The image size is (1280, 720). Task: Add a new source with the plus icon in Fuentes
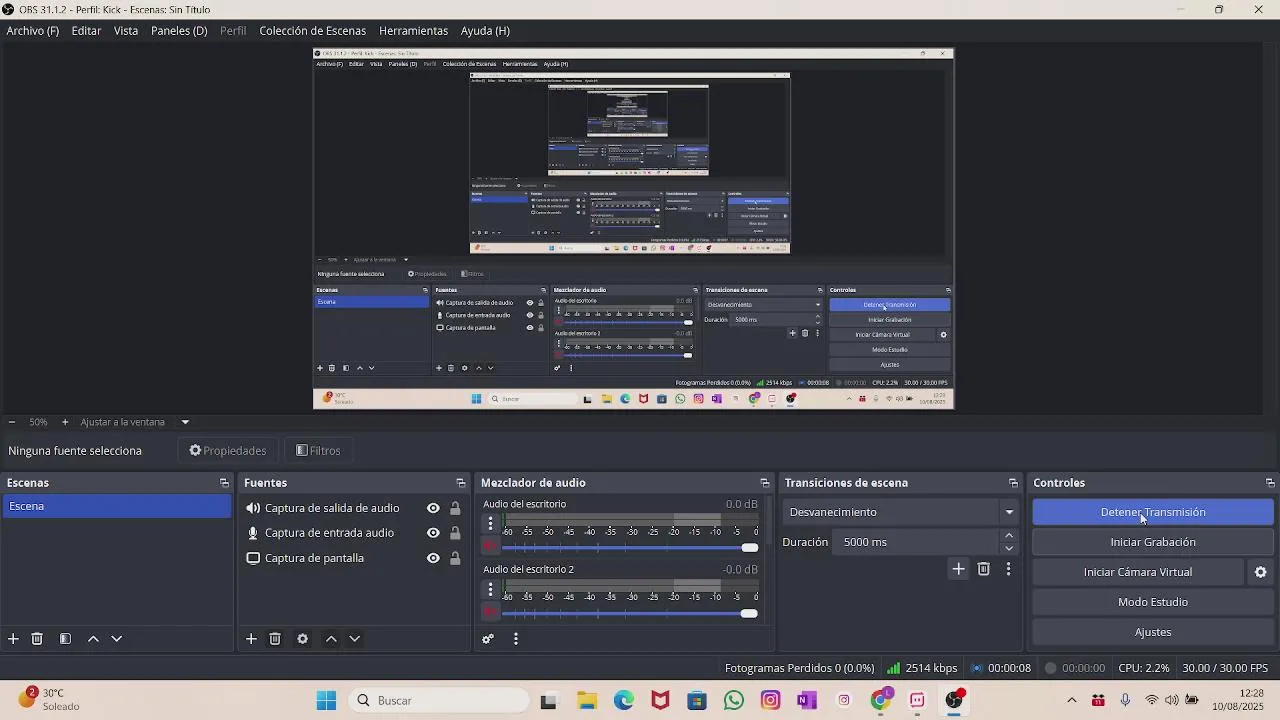[x=251, y=639]
